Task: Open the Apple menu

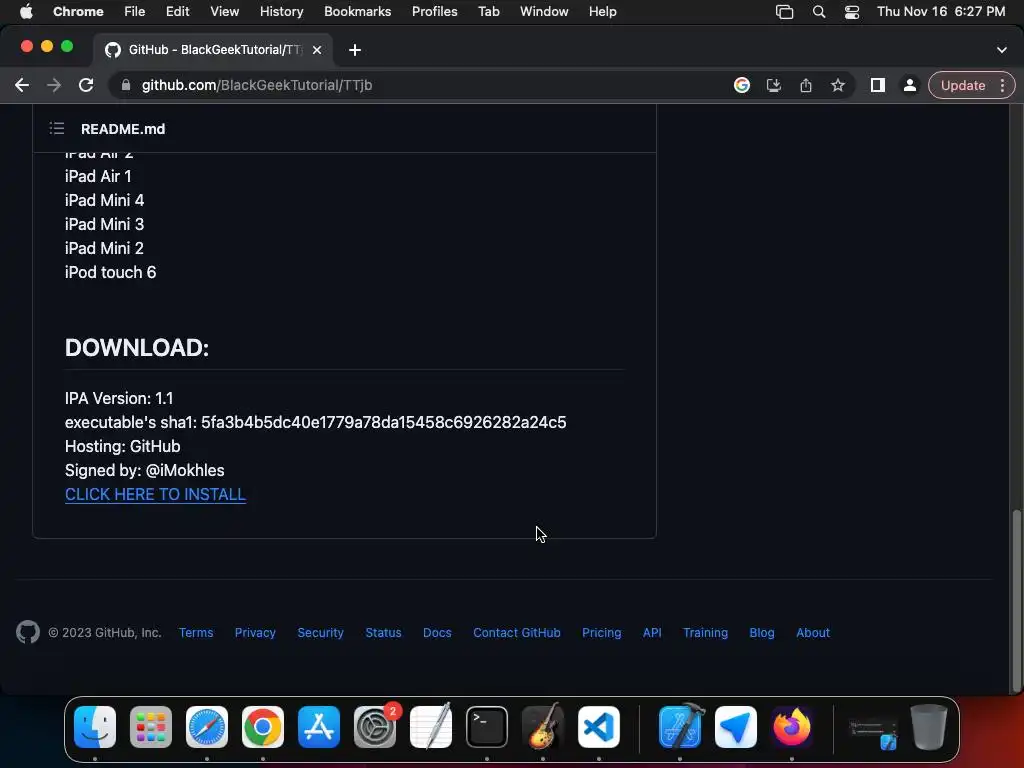Action: coord(26,11)
